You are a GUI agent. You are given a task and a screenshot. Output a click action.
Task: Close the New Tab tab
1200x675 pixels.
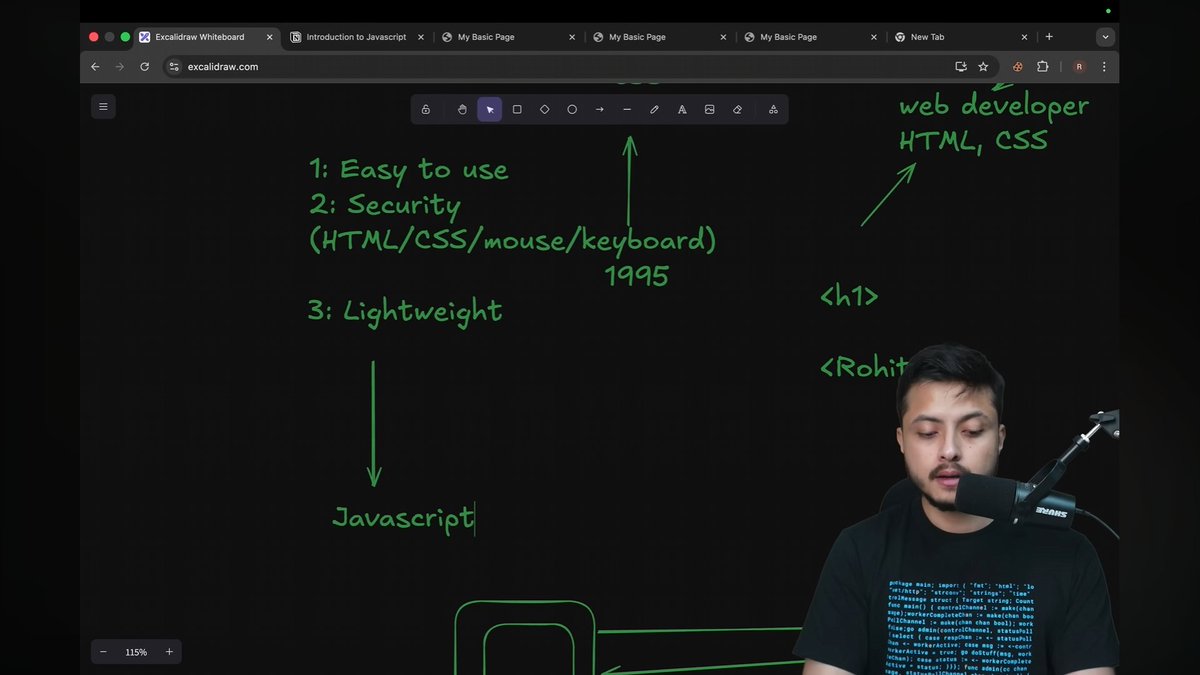pyautogui.click(x=1024, y=37)
